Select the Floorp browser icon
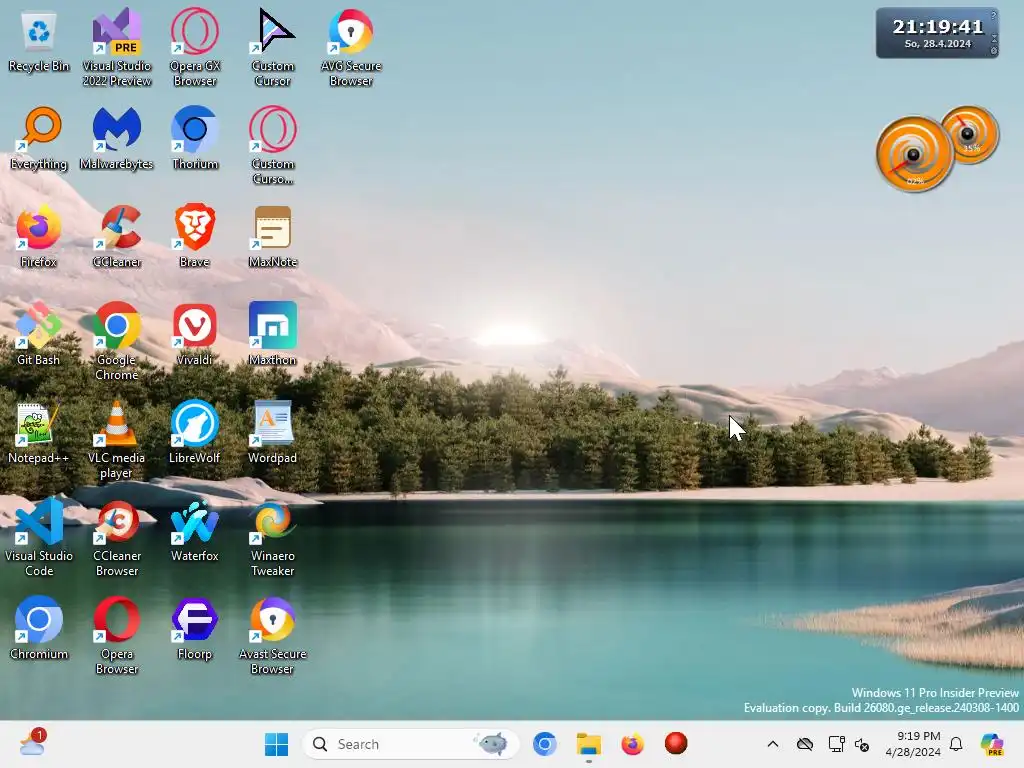Screen dimensions: 1024x768 (195, 628)
